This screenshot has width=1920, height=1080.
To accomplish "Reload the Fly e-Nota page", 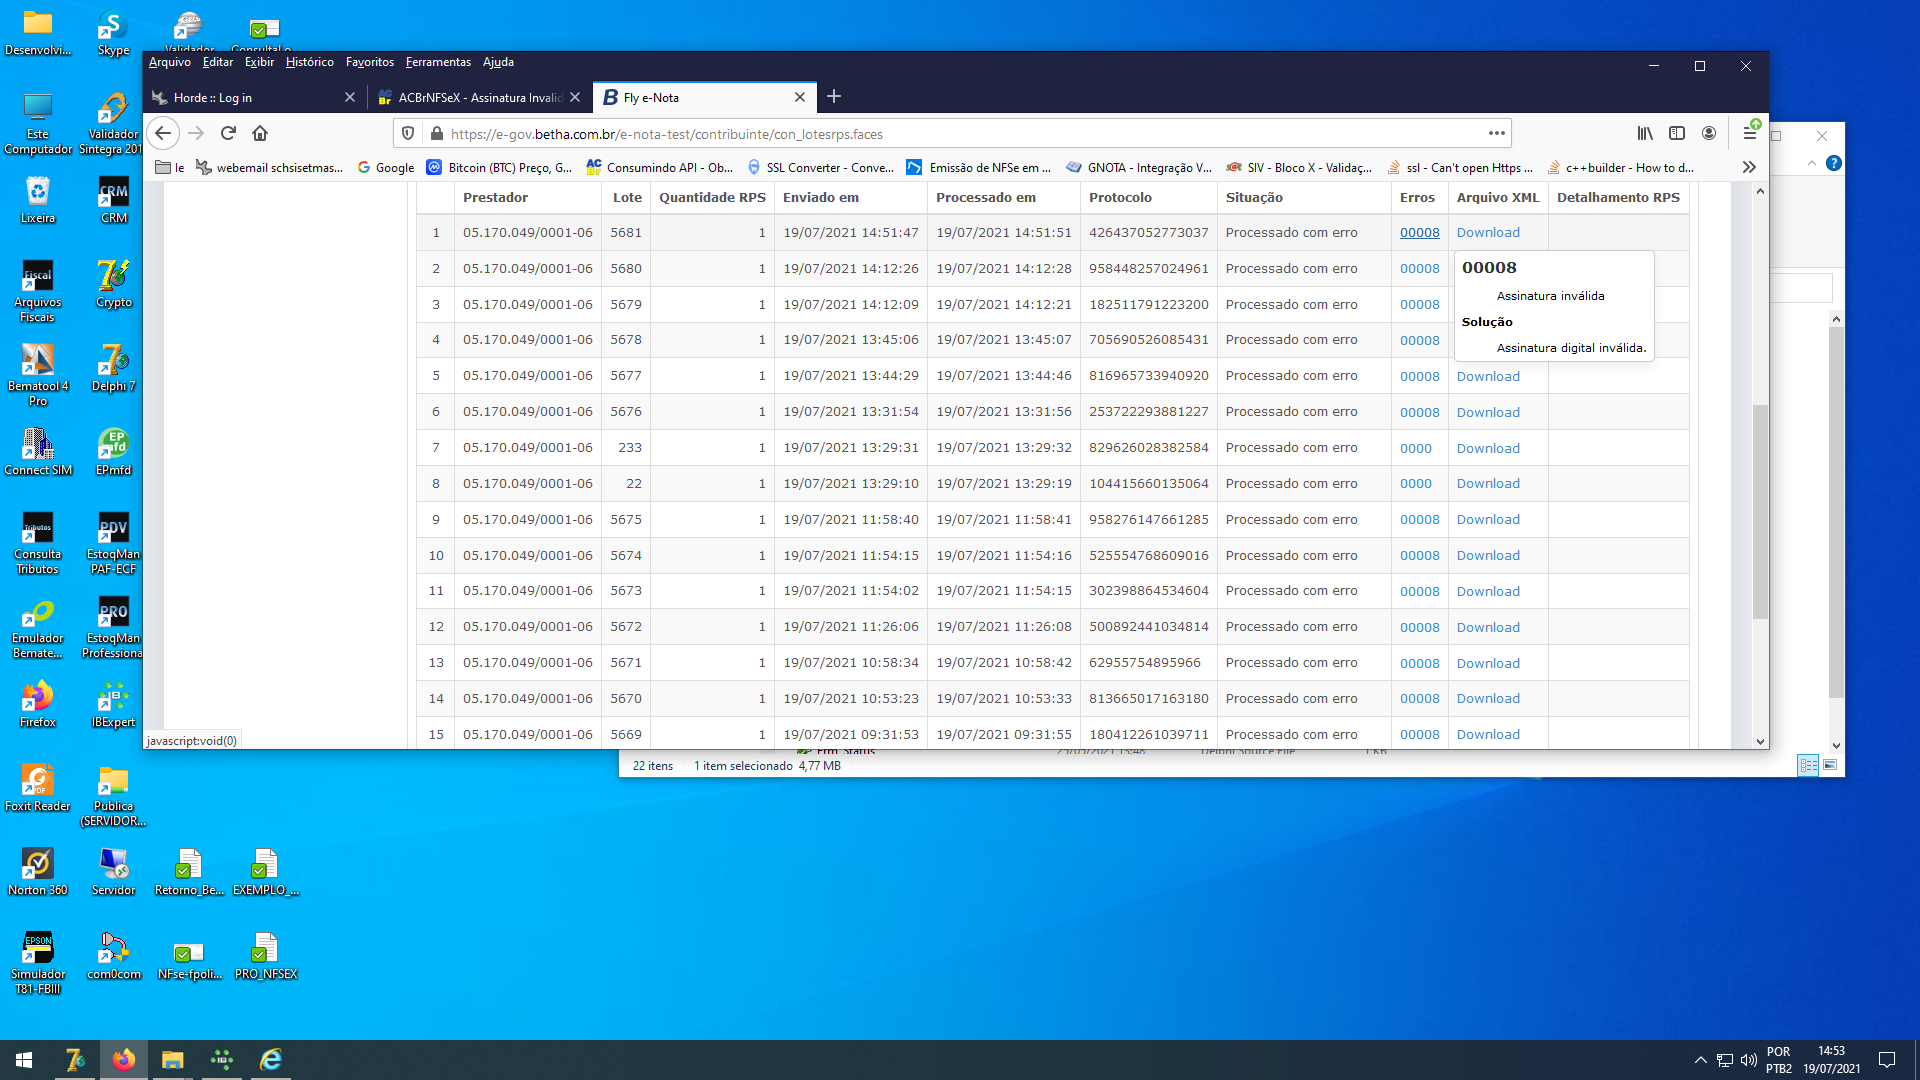I will pos(228,133).
